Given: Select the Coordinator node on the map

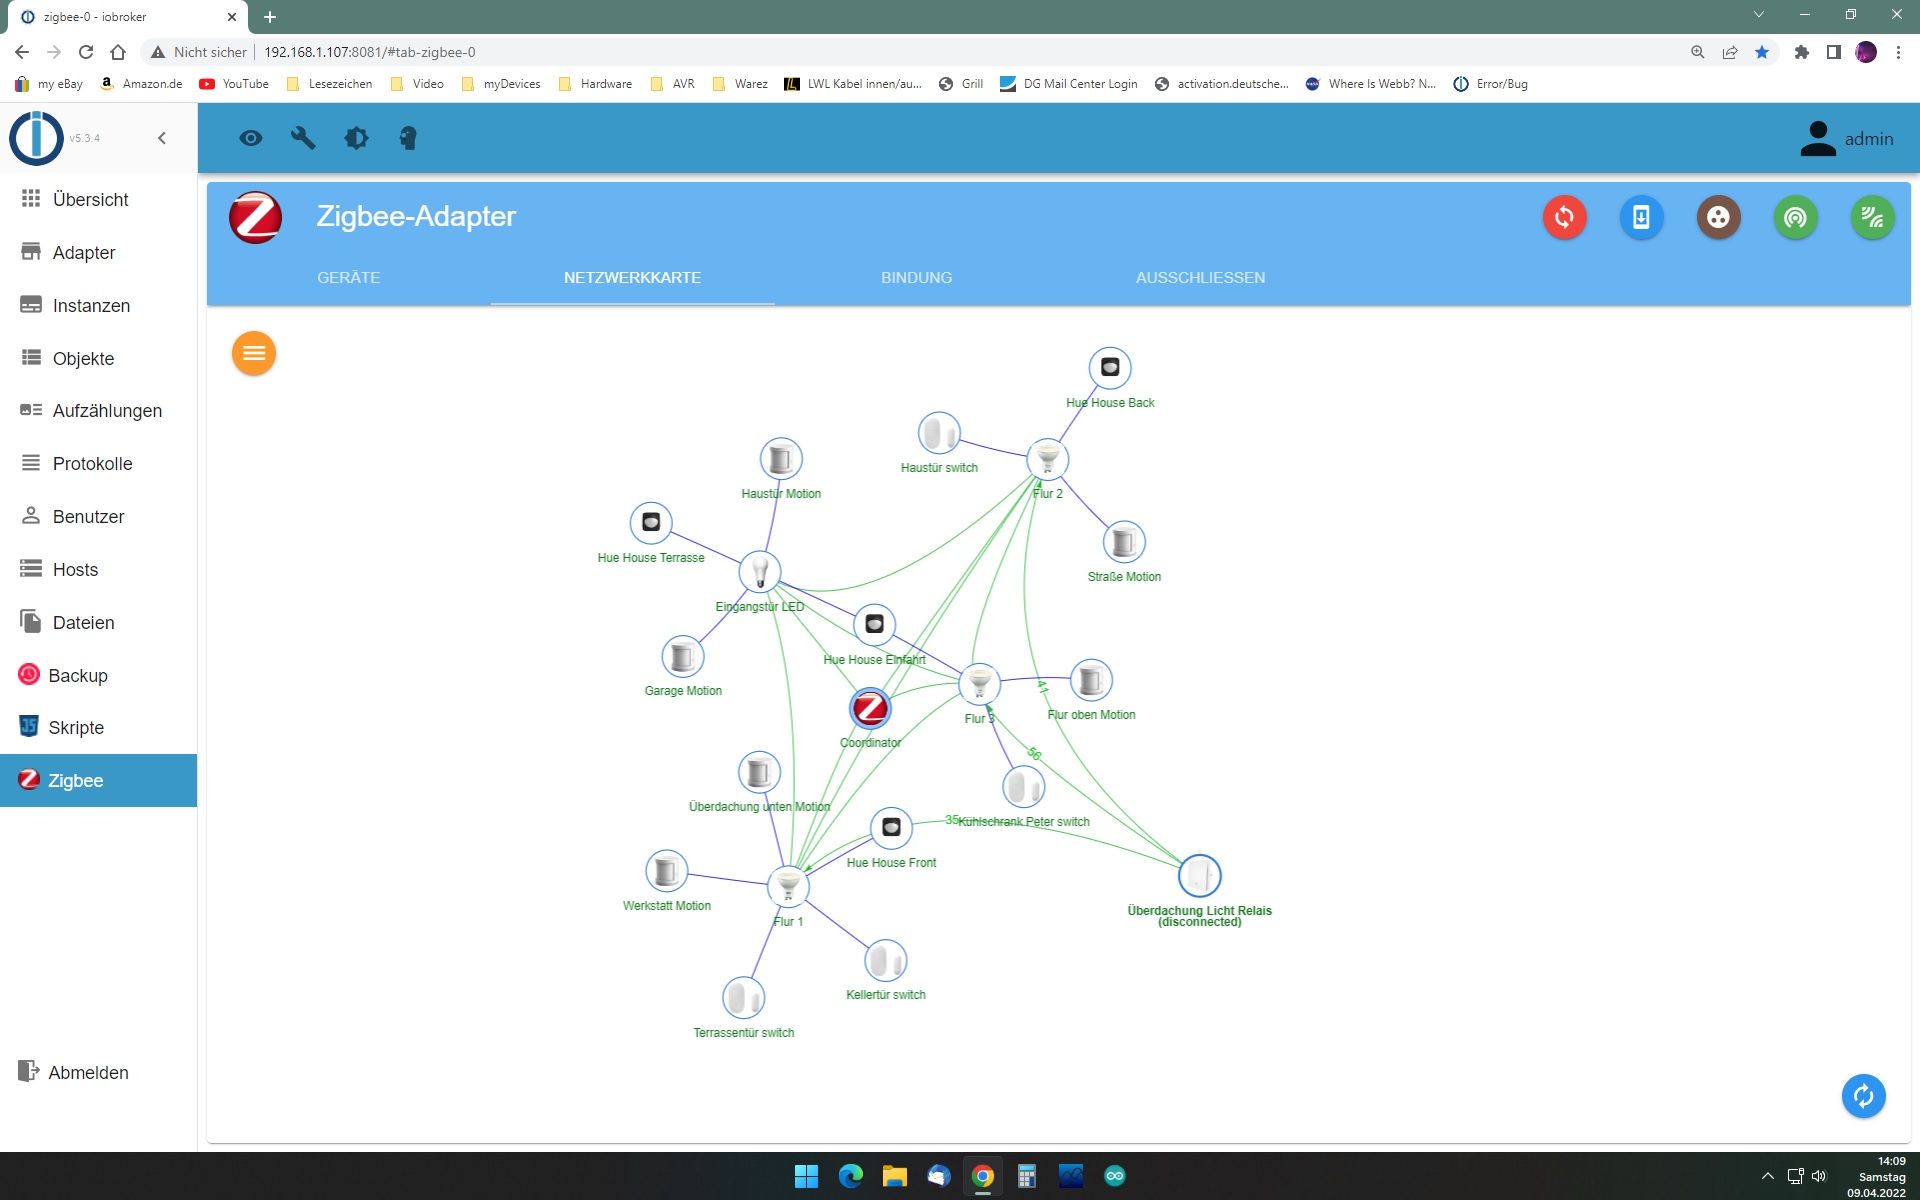Looking at the screenshot, I should [x=870, y=708].
